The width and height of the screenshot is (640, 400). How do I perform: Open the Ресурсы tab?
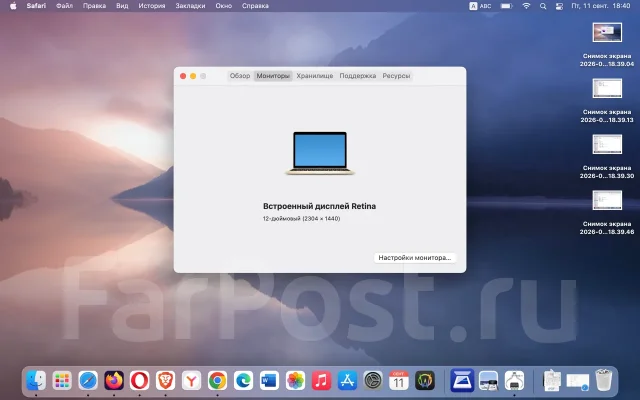396,76
